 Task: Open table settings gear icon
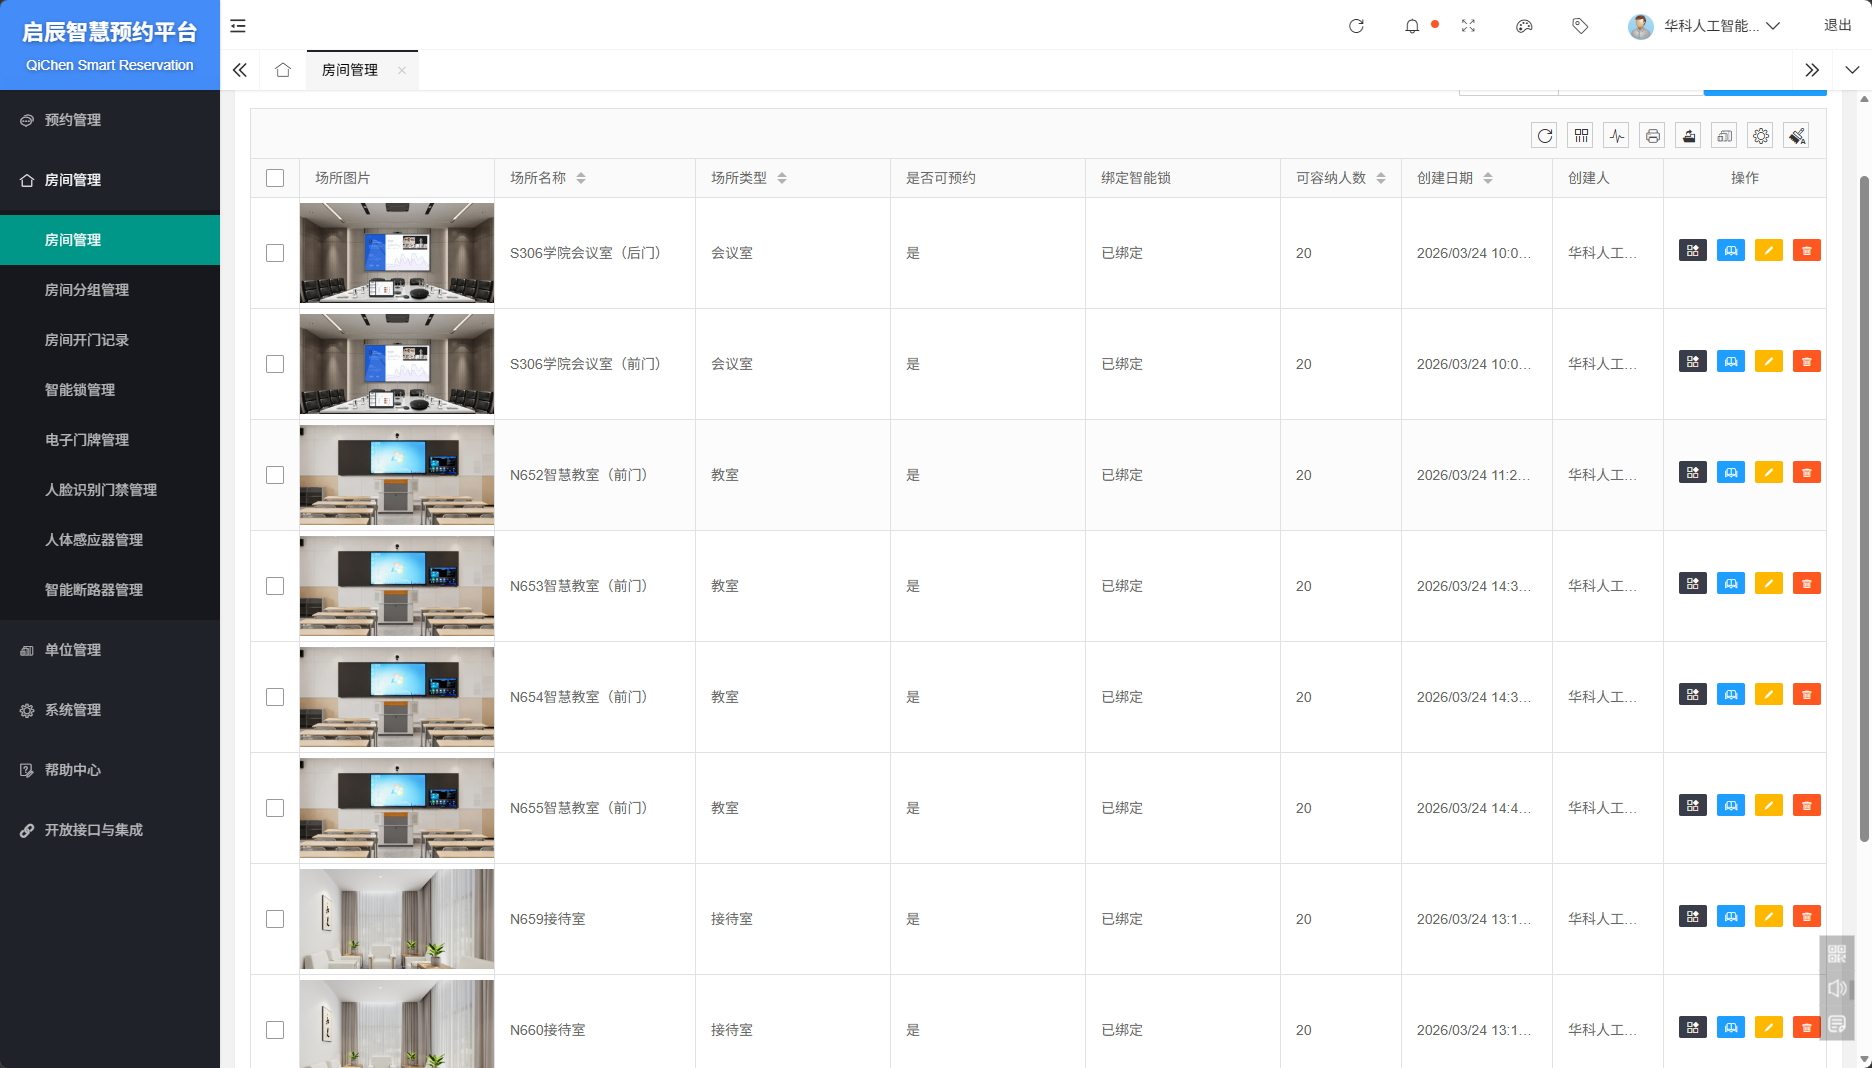point(1760,136)
